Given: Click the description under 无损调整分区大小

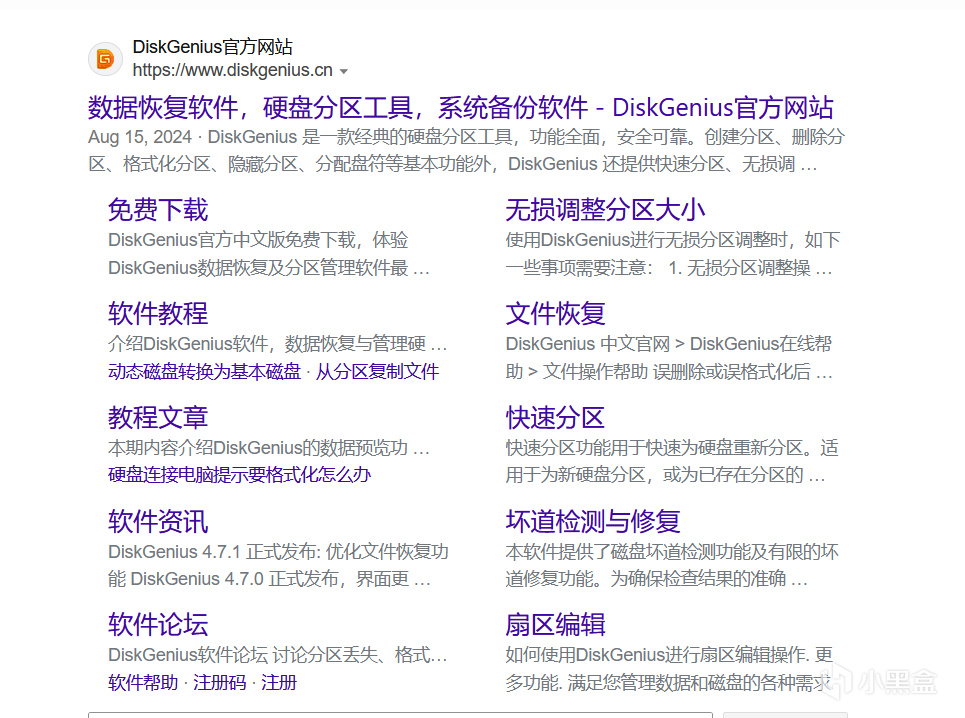Looking at the screenshot, I should point(673,253).
